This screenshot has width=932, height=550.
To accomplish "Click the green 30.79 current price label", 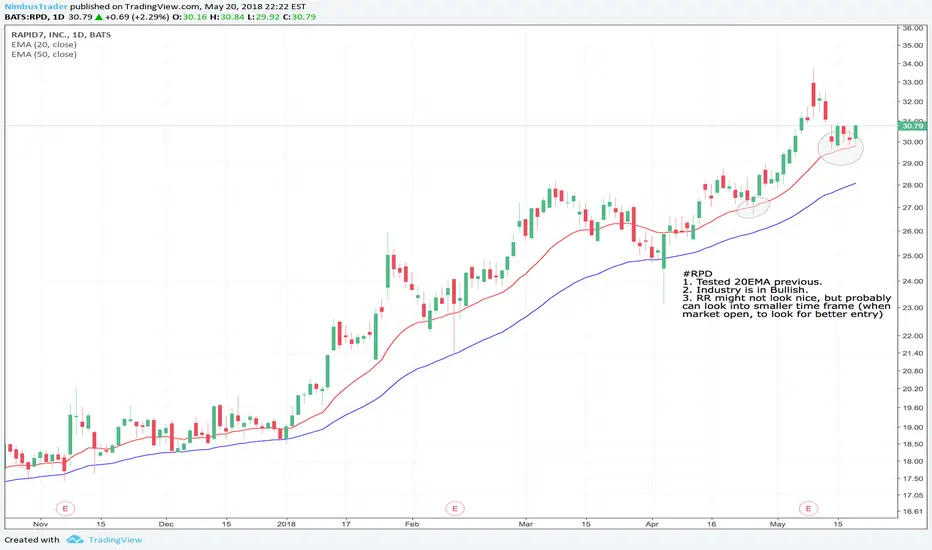I will [x=913, y=126].
